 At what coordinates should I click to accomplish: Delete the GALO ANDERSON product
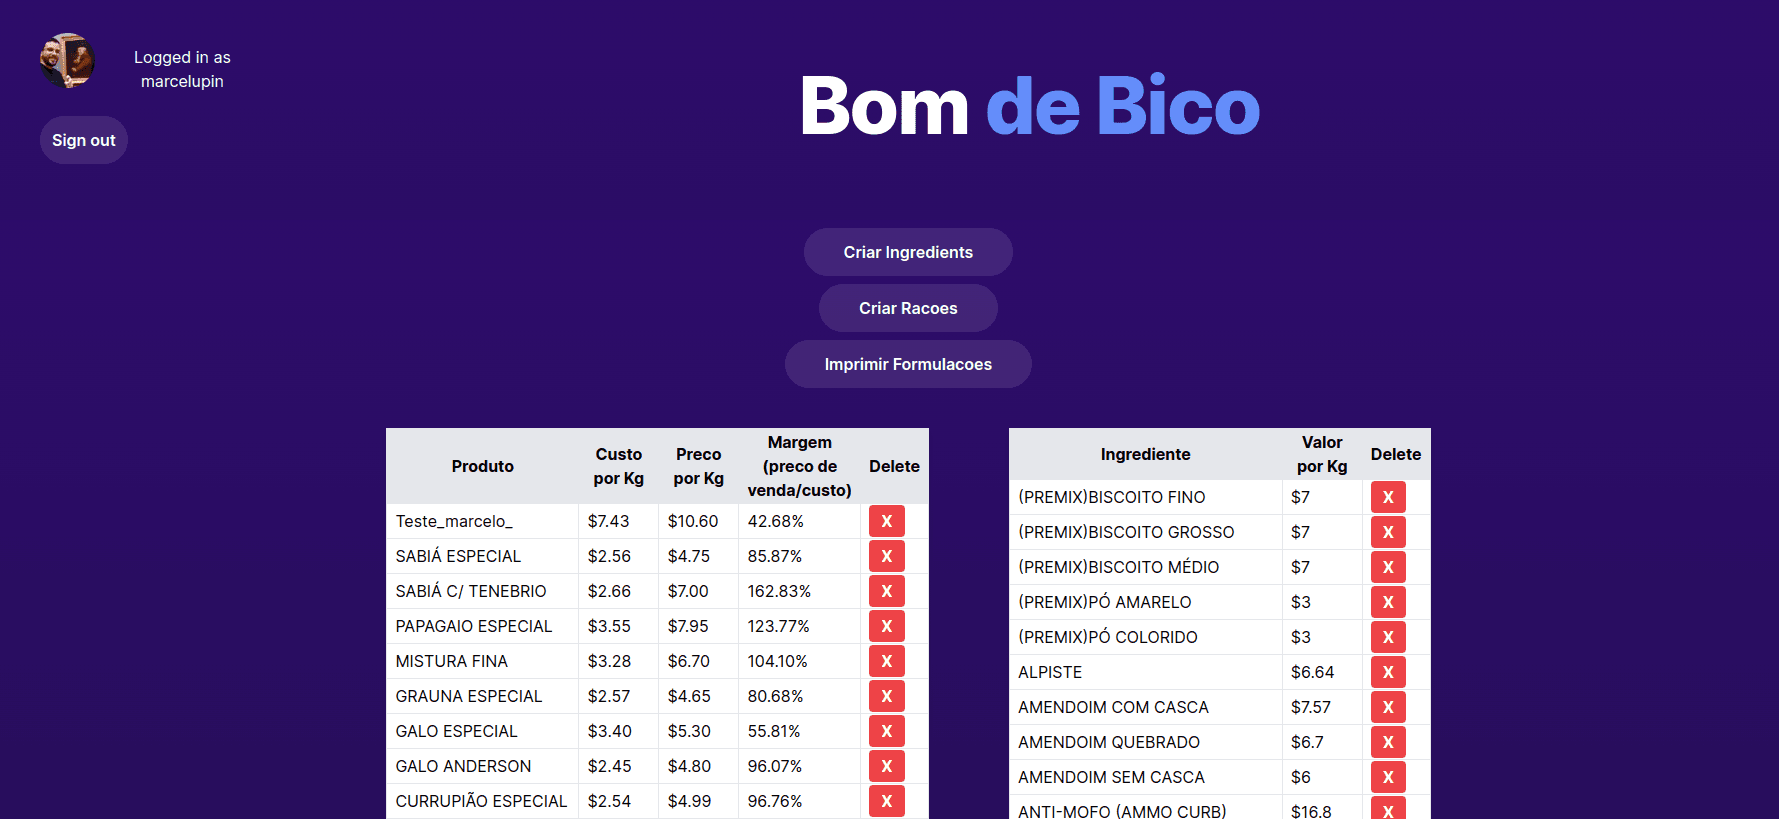(886, 766)
